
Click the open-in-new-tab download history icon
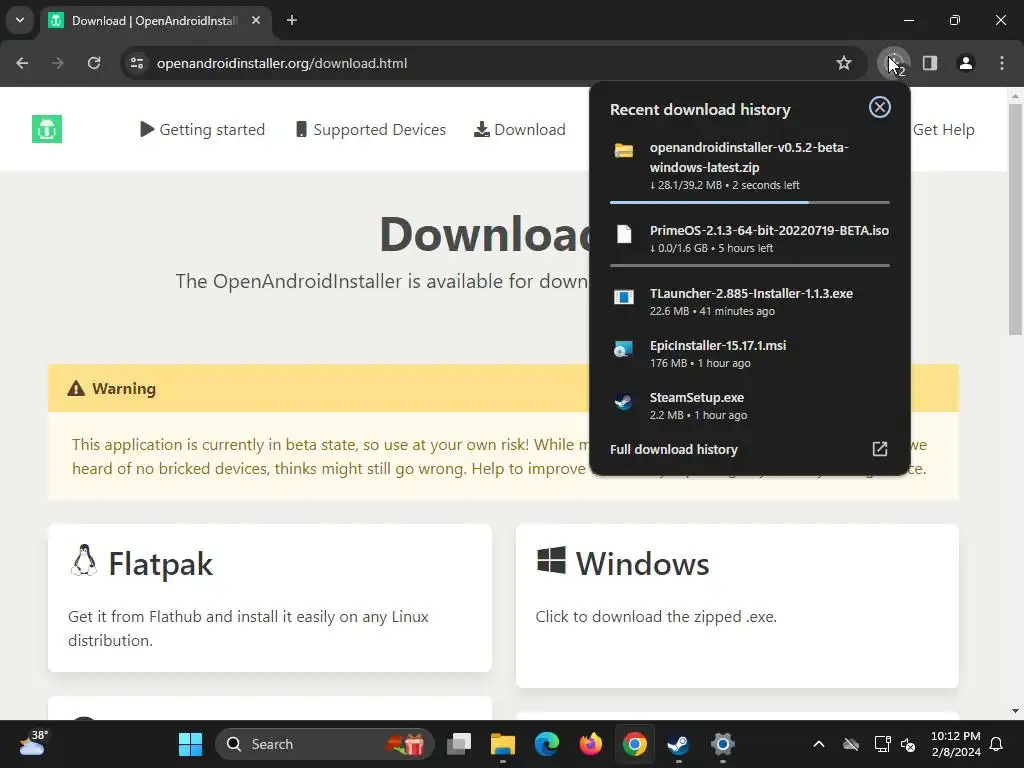[x=880, y=449]
